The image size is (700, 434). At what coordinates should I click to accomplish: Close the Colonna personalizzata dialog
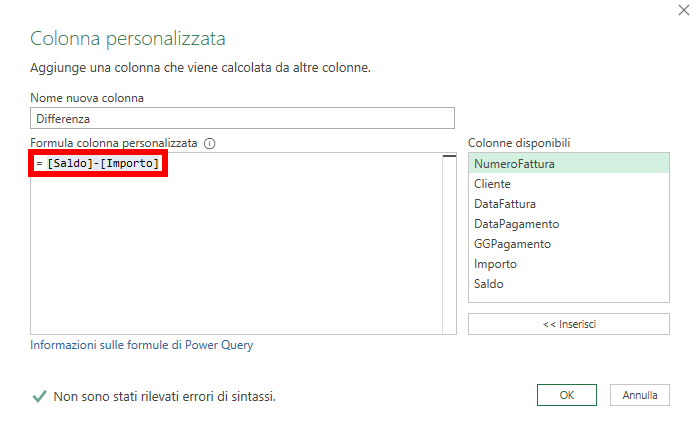tap(683, 10)
